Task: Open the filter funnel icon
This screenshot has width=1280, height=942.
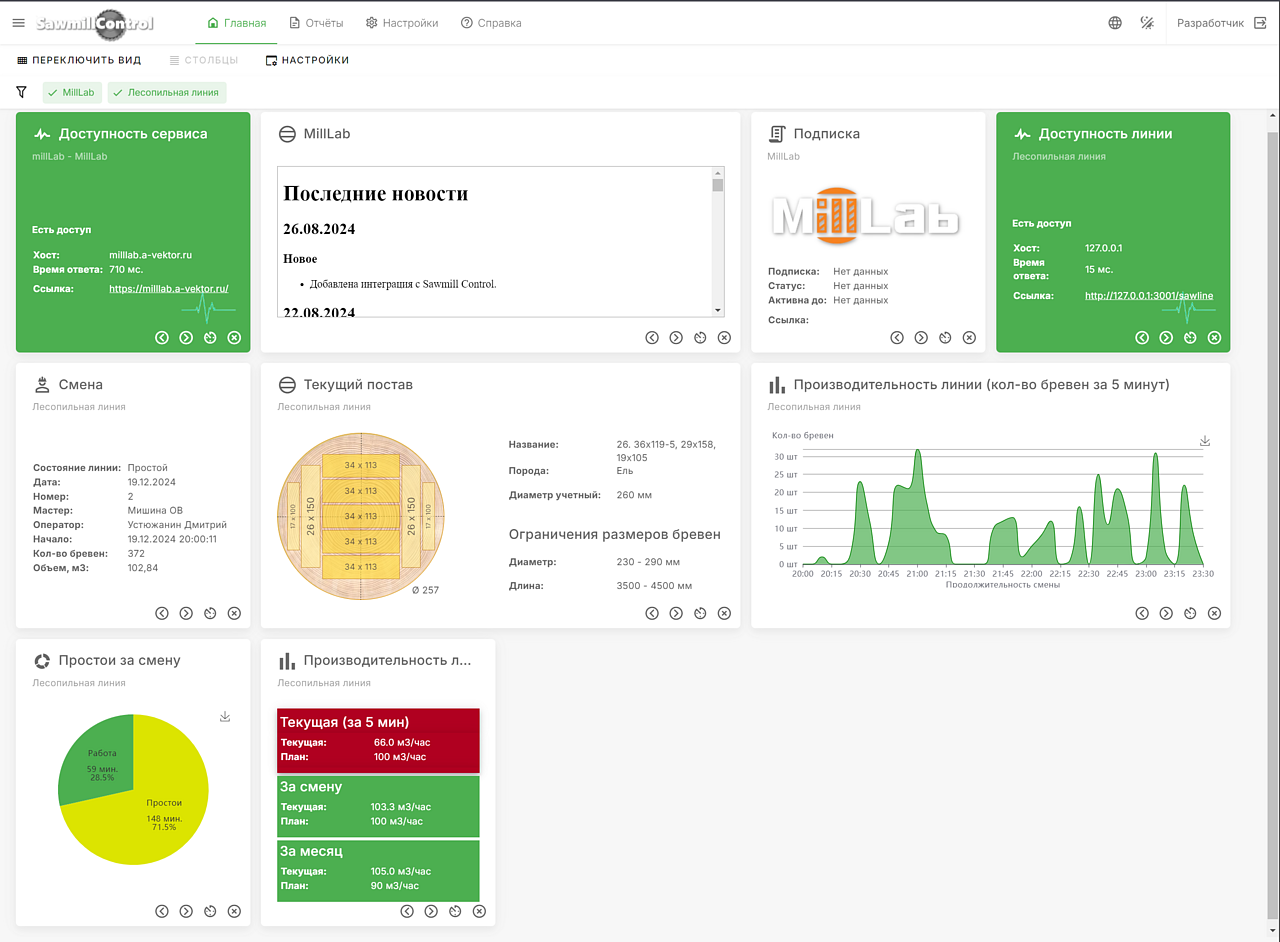Action: coord(22,92)
